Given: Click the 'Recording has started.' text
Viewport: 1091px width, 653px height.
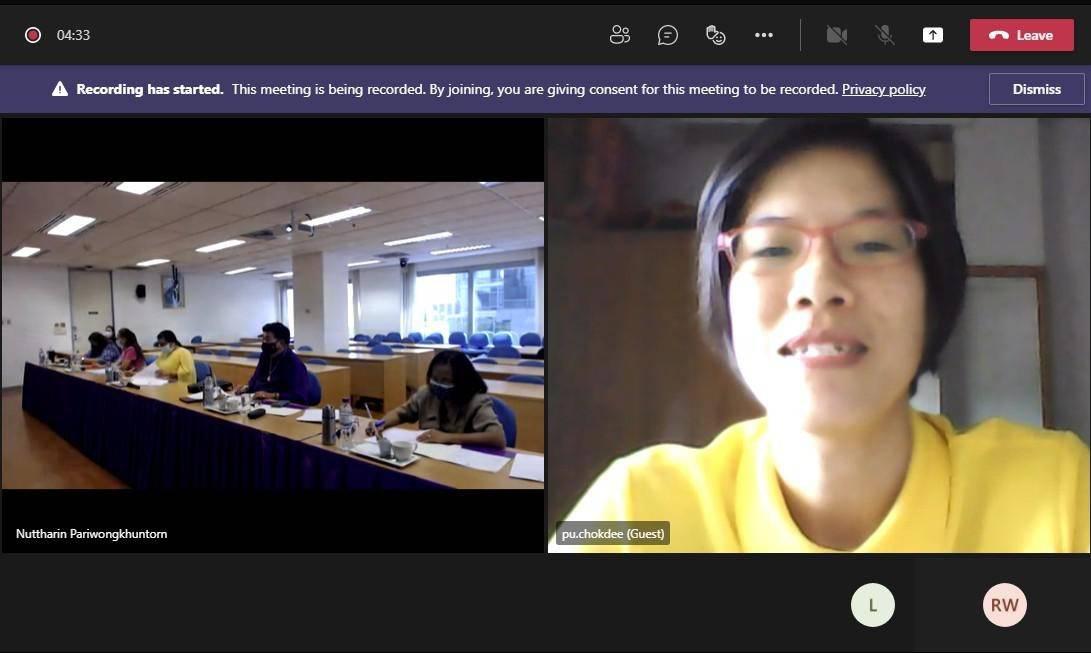Looking at the screenshot, I should coord(150,89).
